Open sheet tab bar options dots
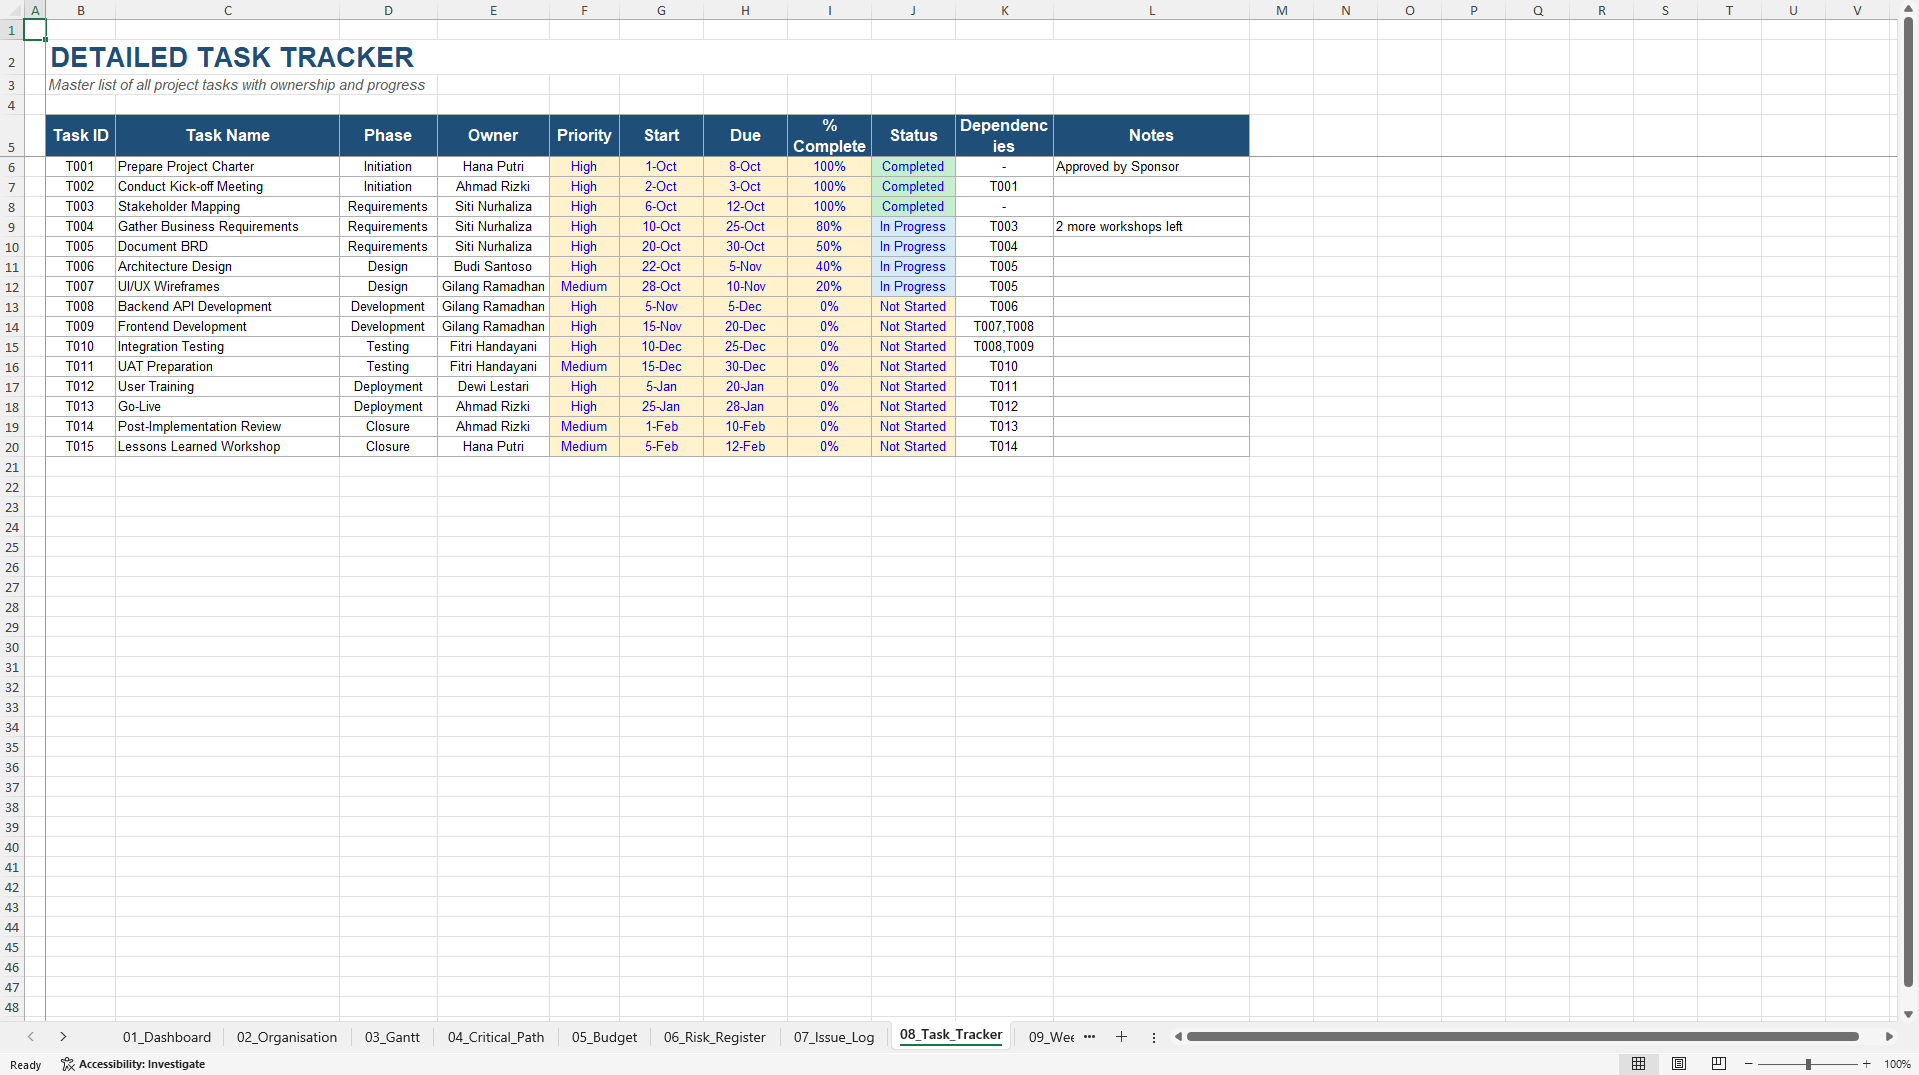This screenshot has height=1075, width=1919. click(x=1153, y=1037)
